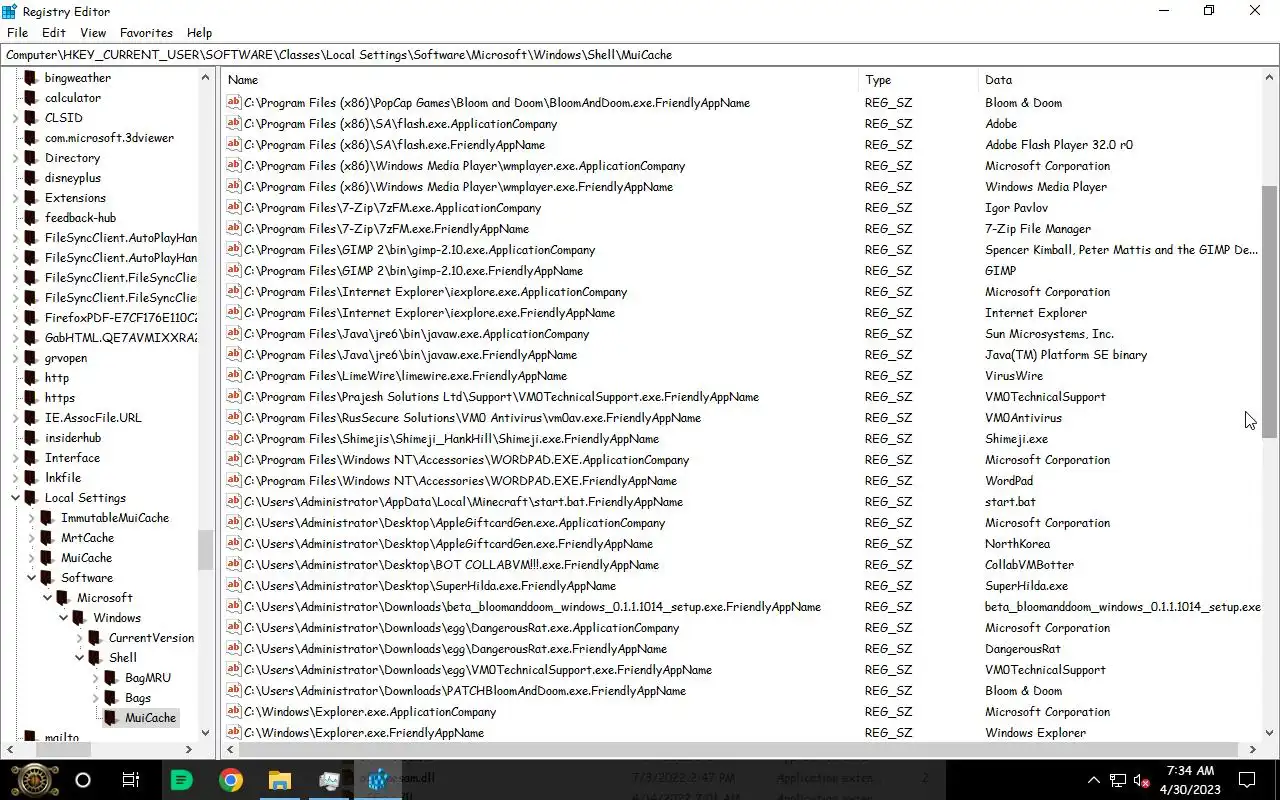Click the tree pane vertical scrollbar thumb

[205, 549]
